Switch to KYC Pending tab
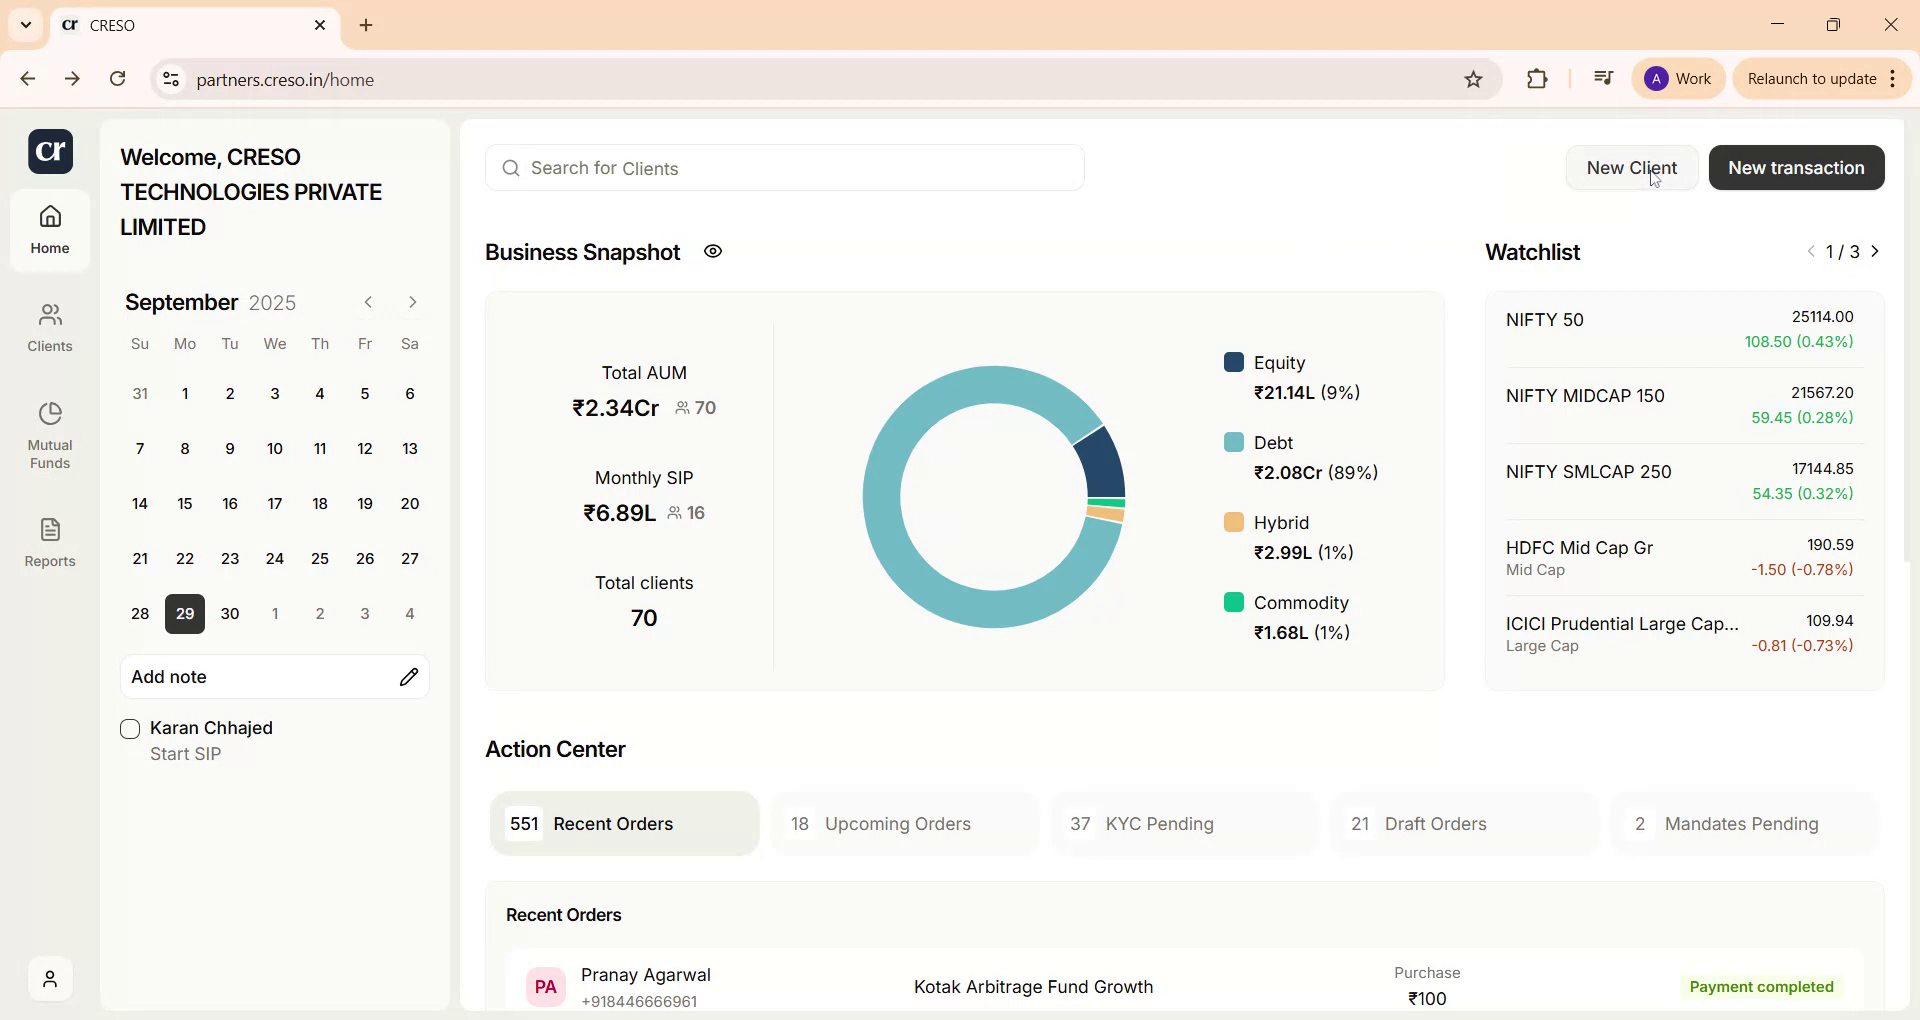 pyautogui.click(x=1183, y=824)
